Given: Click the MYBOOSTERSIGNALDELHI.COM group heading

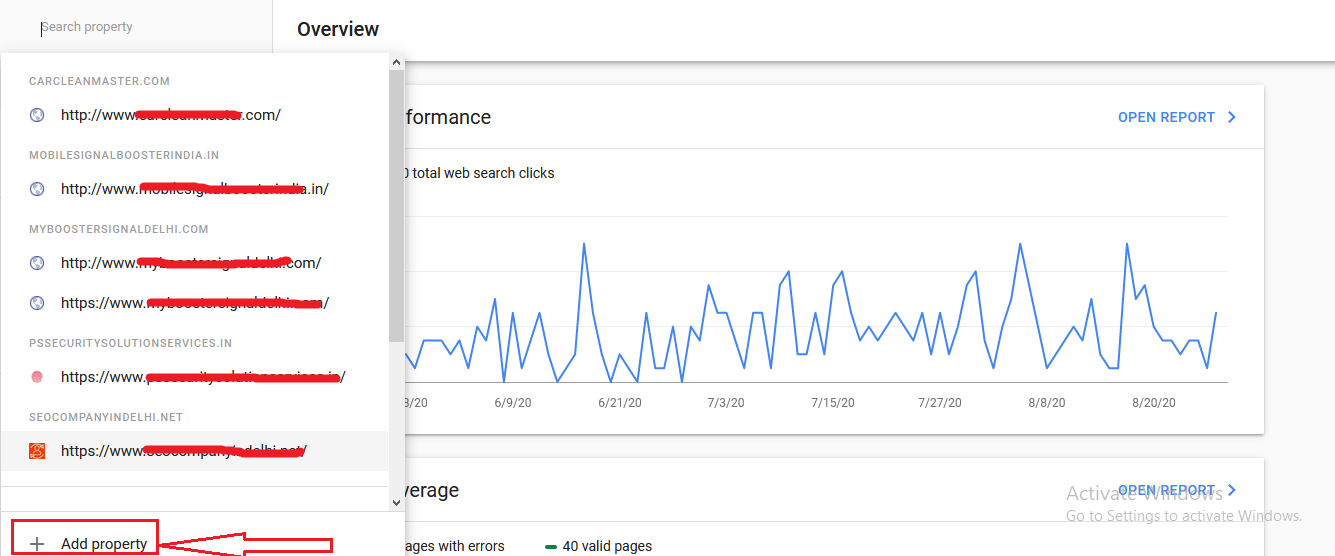Looking at the screenshot, I should pos(119,229).
